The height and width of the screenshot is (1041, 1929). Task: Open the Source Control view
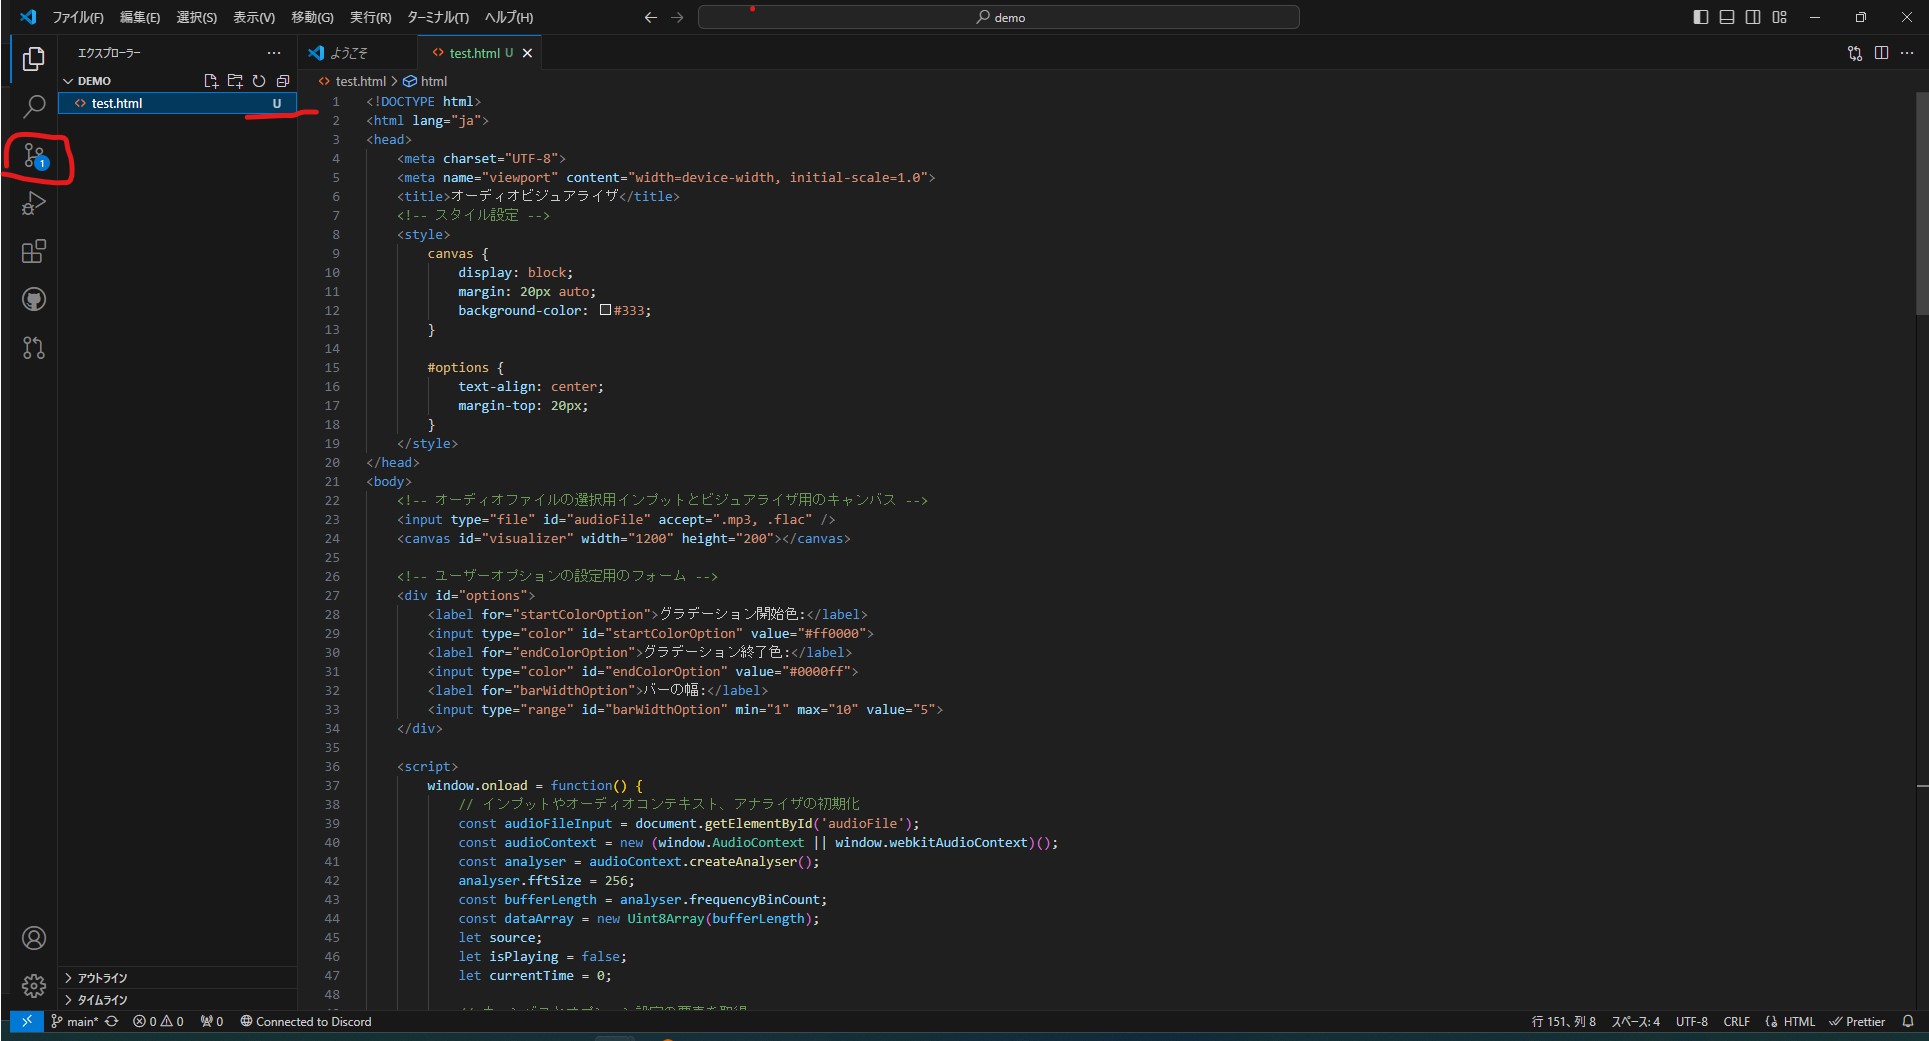click(34, 156)
